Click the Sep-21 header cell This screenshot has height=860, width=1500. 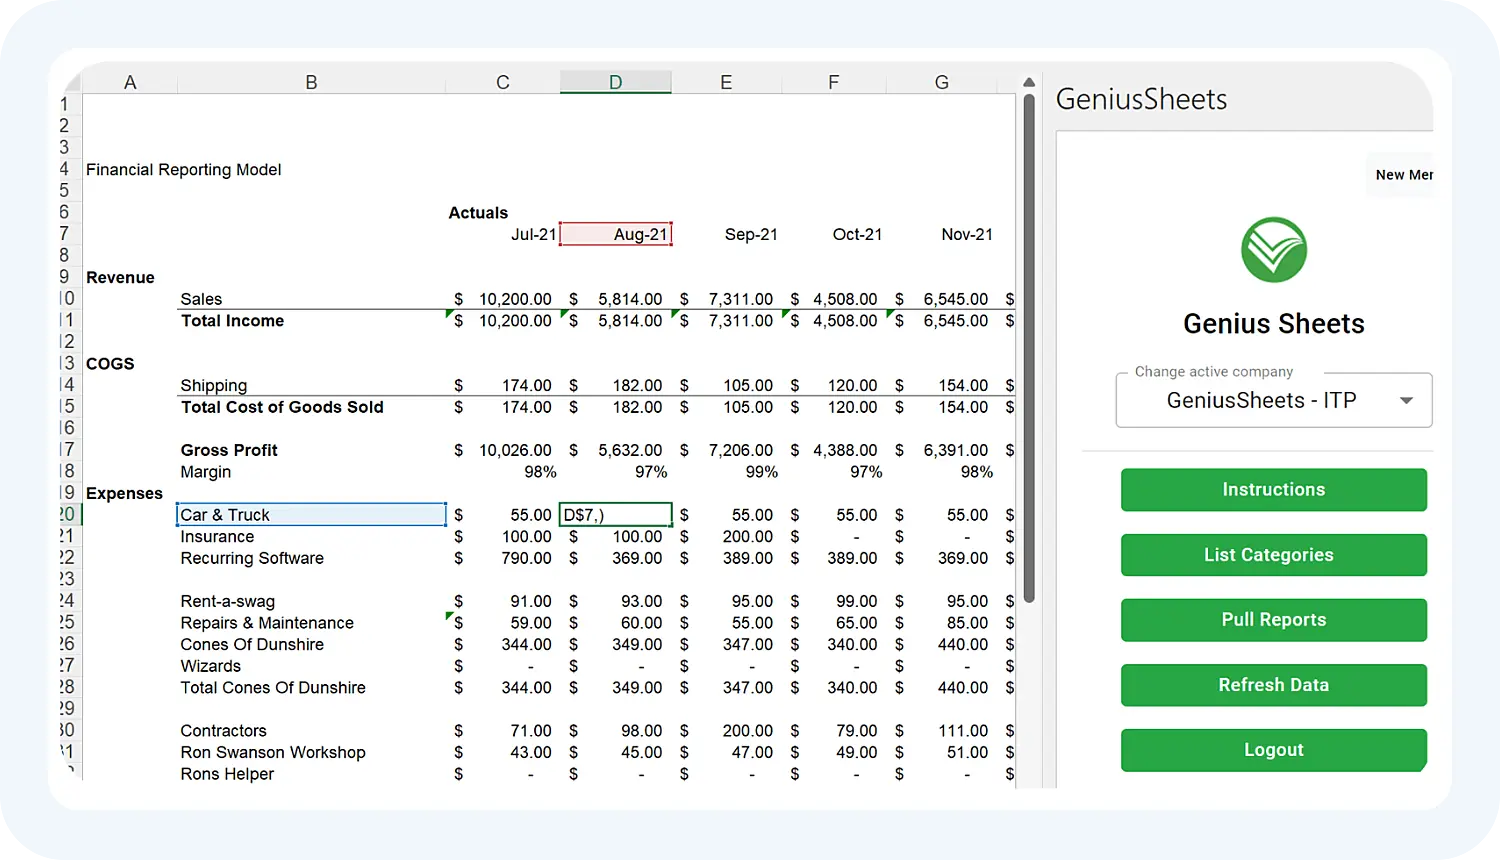751,234
